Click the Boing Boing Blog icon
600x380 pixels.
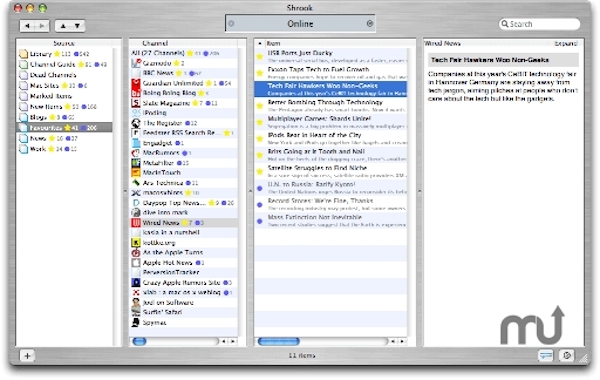(136, 93)
